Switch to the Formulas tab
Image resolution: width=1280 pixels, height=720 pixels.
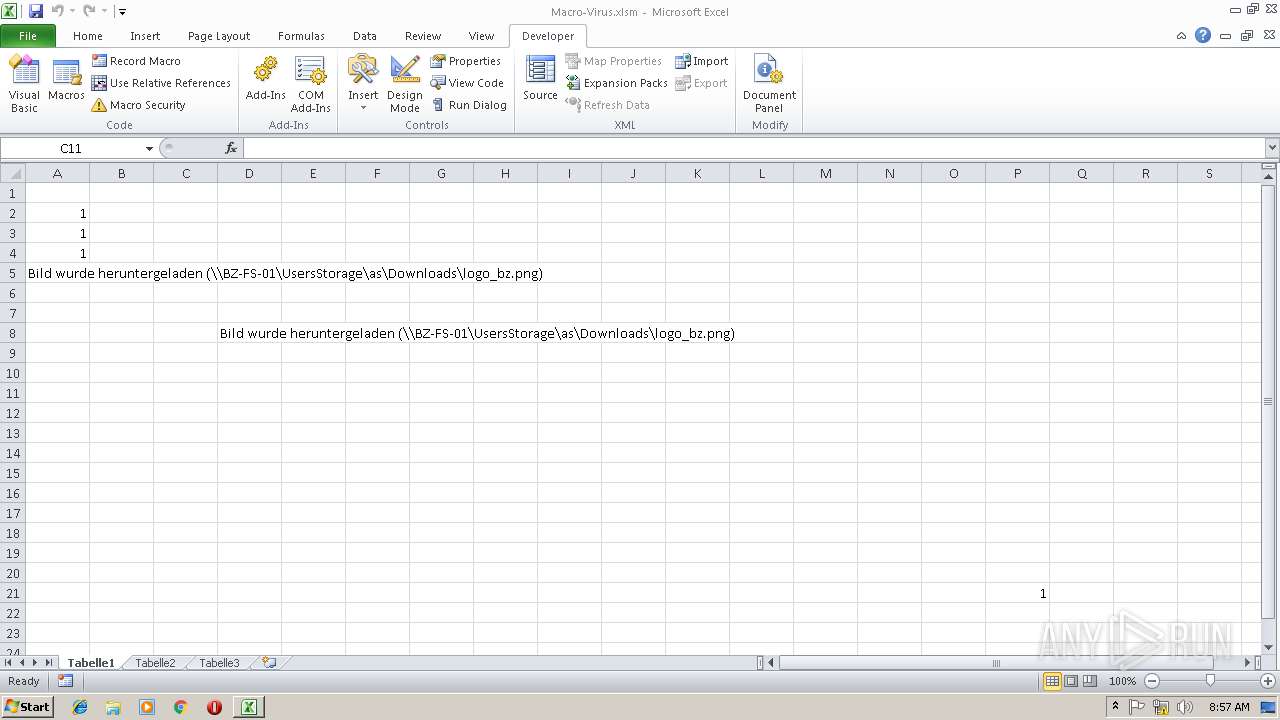(x=301, y=36)
